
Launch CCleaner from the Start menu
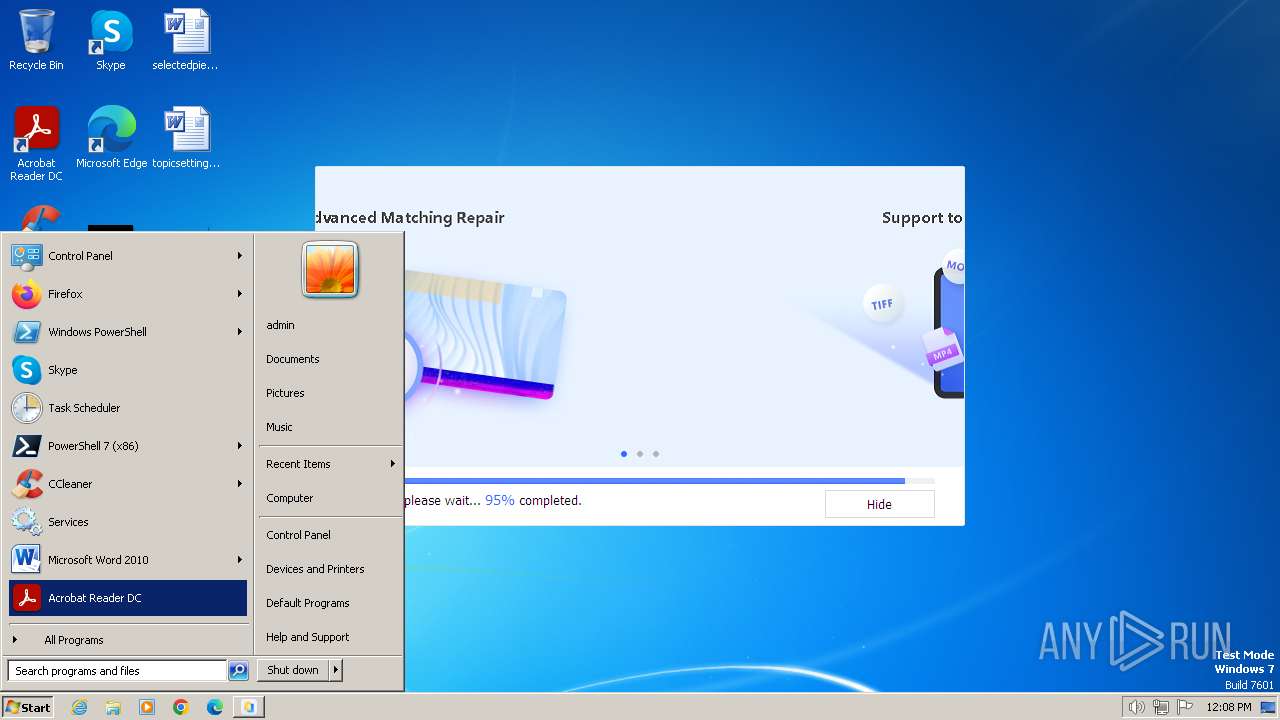[x=127, y=484]
